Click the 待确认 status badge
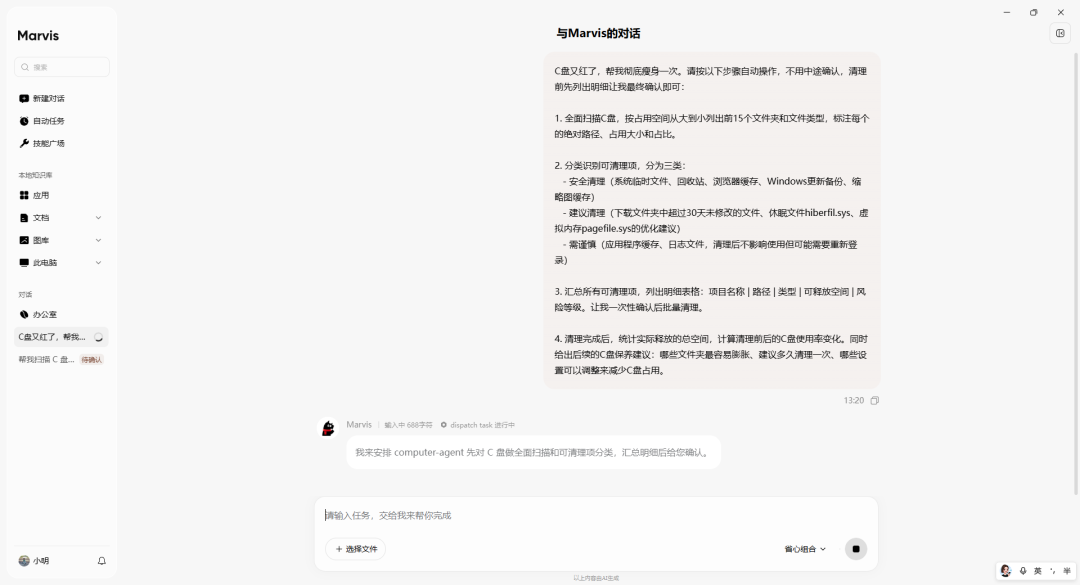 pos(92,360)
